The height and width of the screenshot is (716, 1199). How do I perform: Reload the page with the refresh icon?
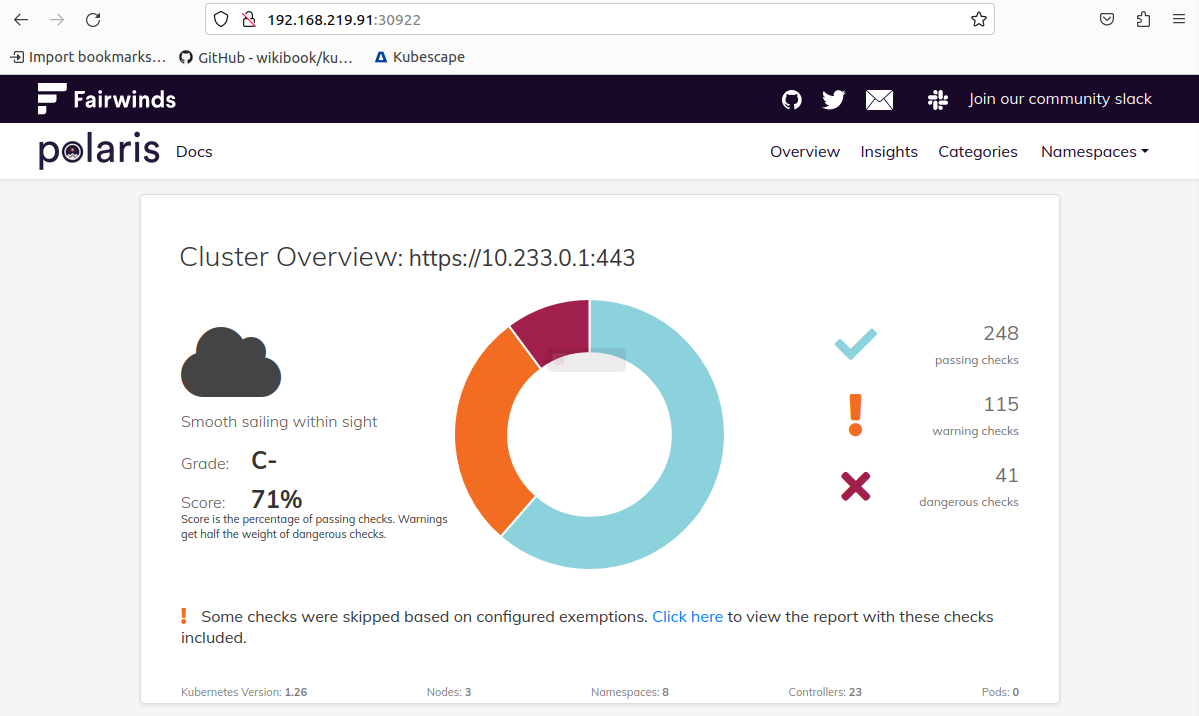(x=93, y=20)
